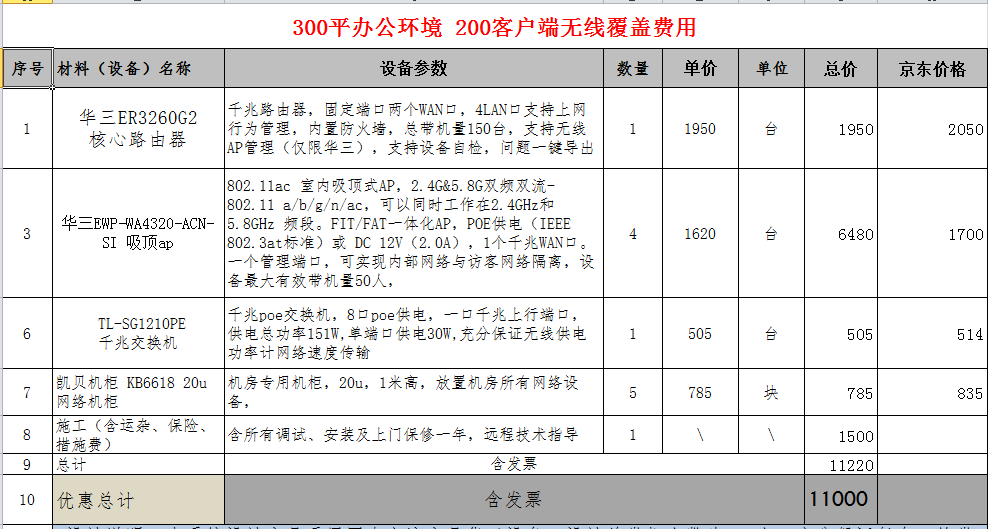Click the total 11220 cell

pos(841,465)
